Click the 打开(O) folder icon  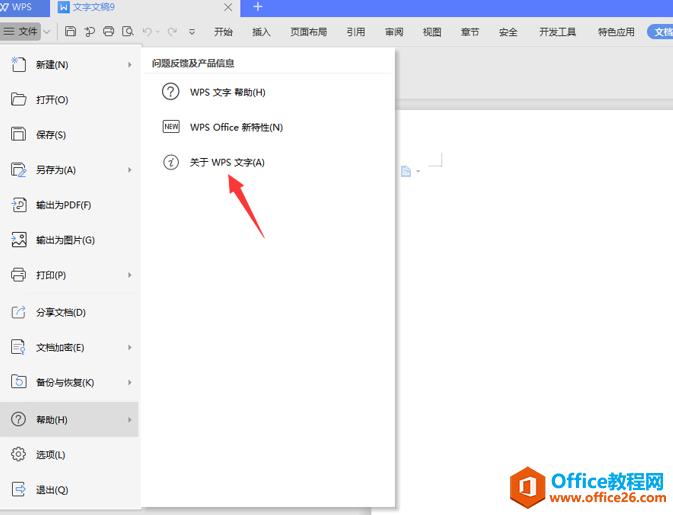[18, 100]
